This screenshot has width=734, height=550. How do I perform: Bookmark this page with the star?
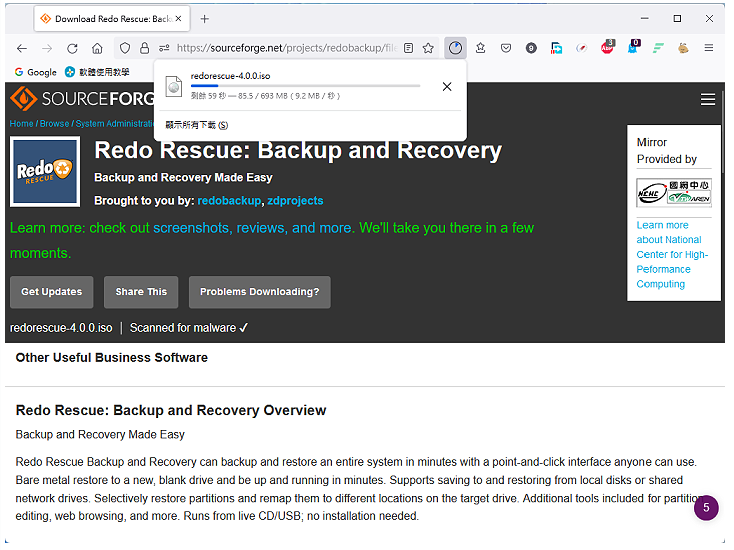(428, 48)
